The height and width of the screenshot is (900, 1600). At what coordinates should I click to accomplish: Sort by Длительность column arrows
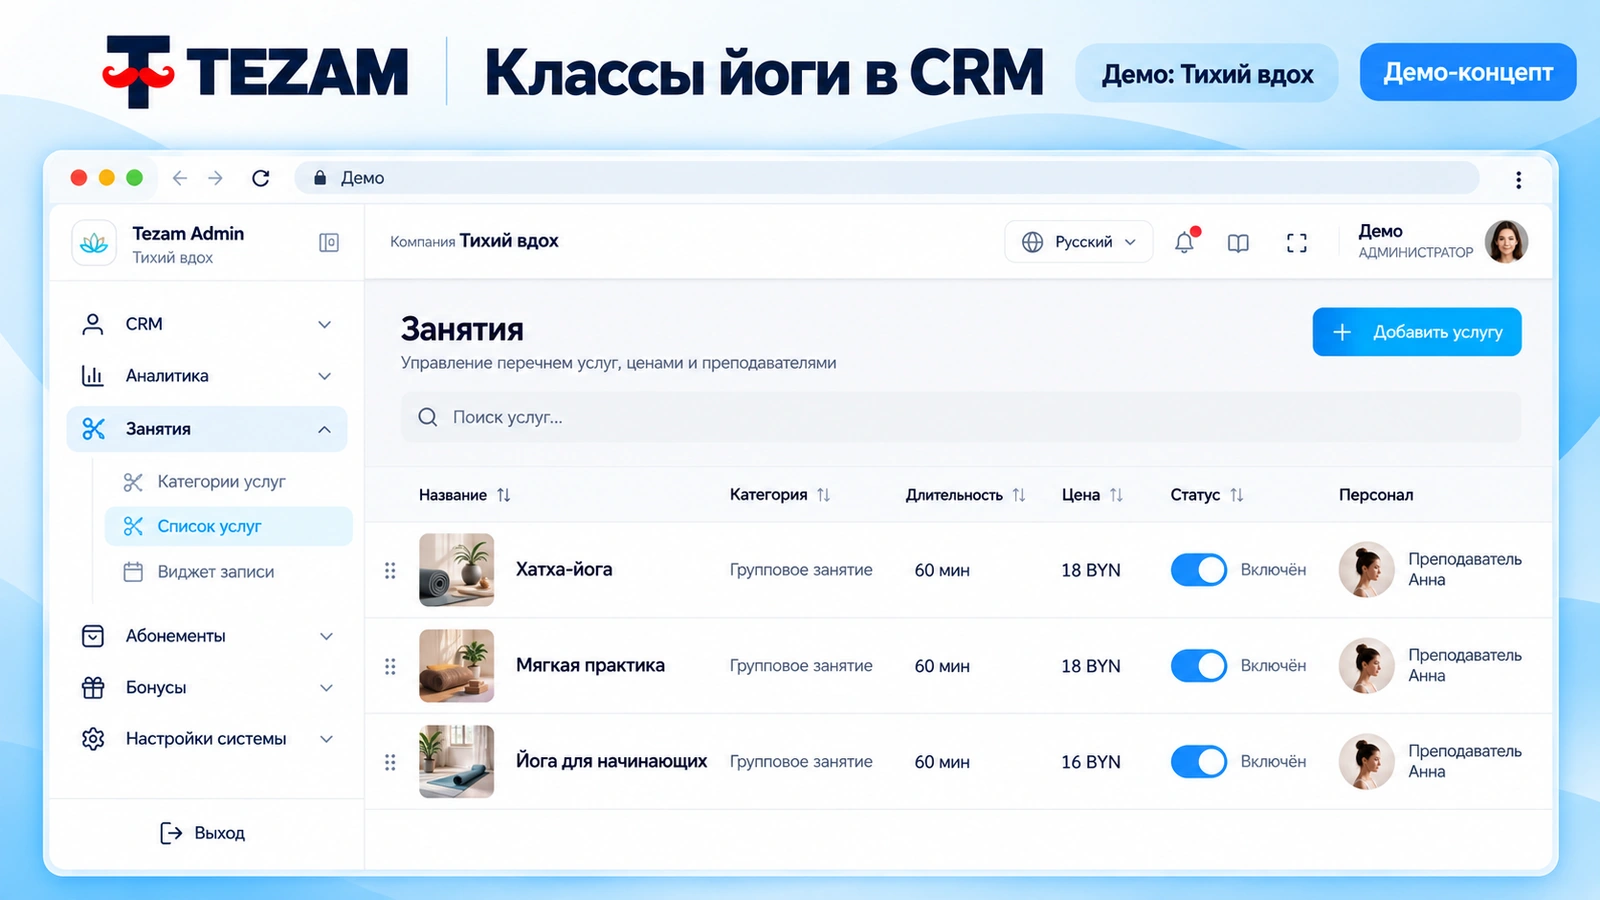(x=1019, y=495)
